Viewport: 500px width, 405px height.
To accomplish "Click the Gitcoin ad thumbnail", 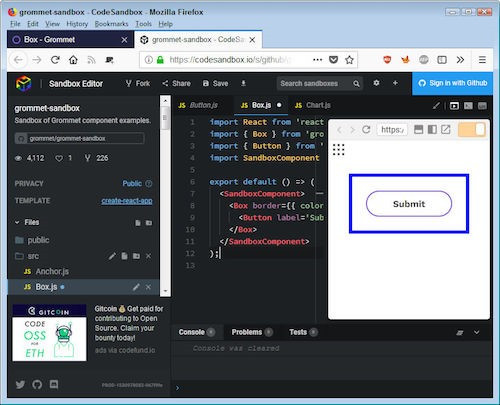I will (x=49, y=333).
